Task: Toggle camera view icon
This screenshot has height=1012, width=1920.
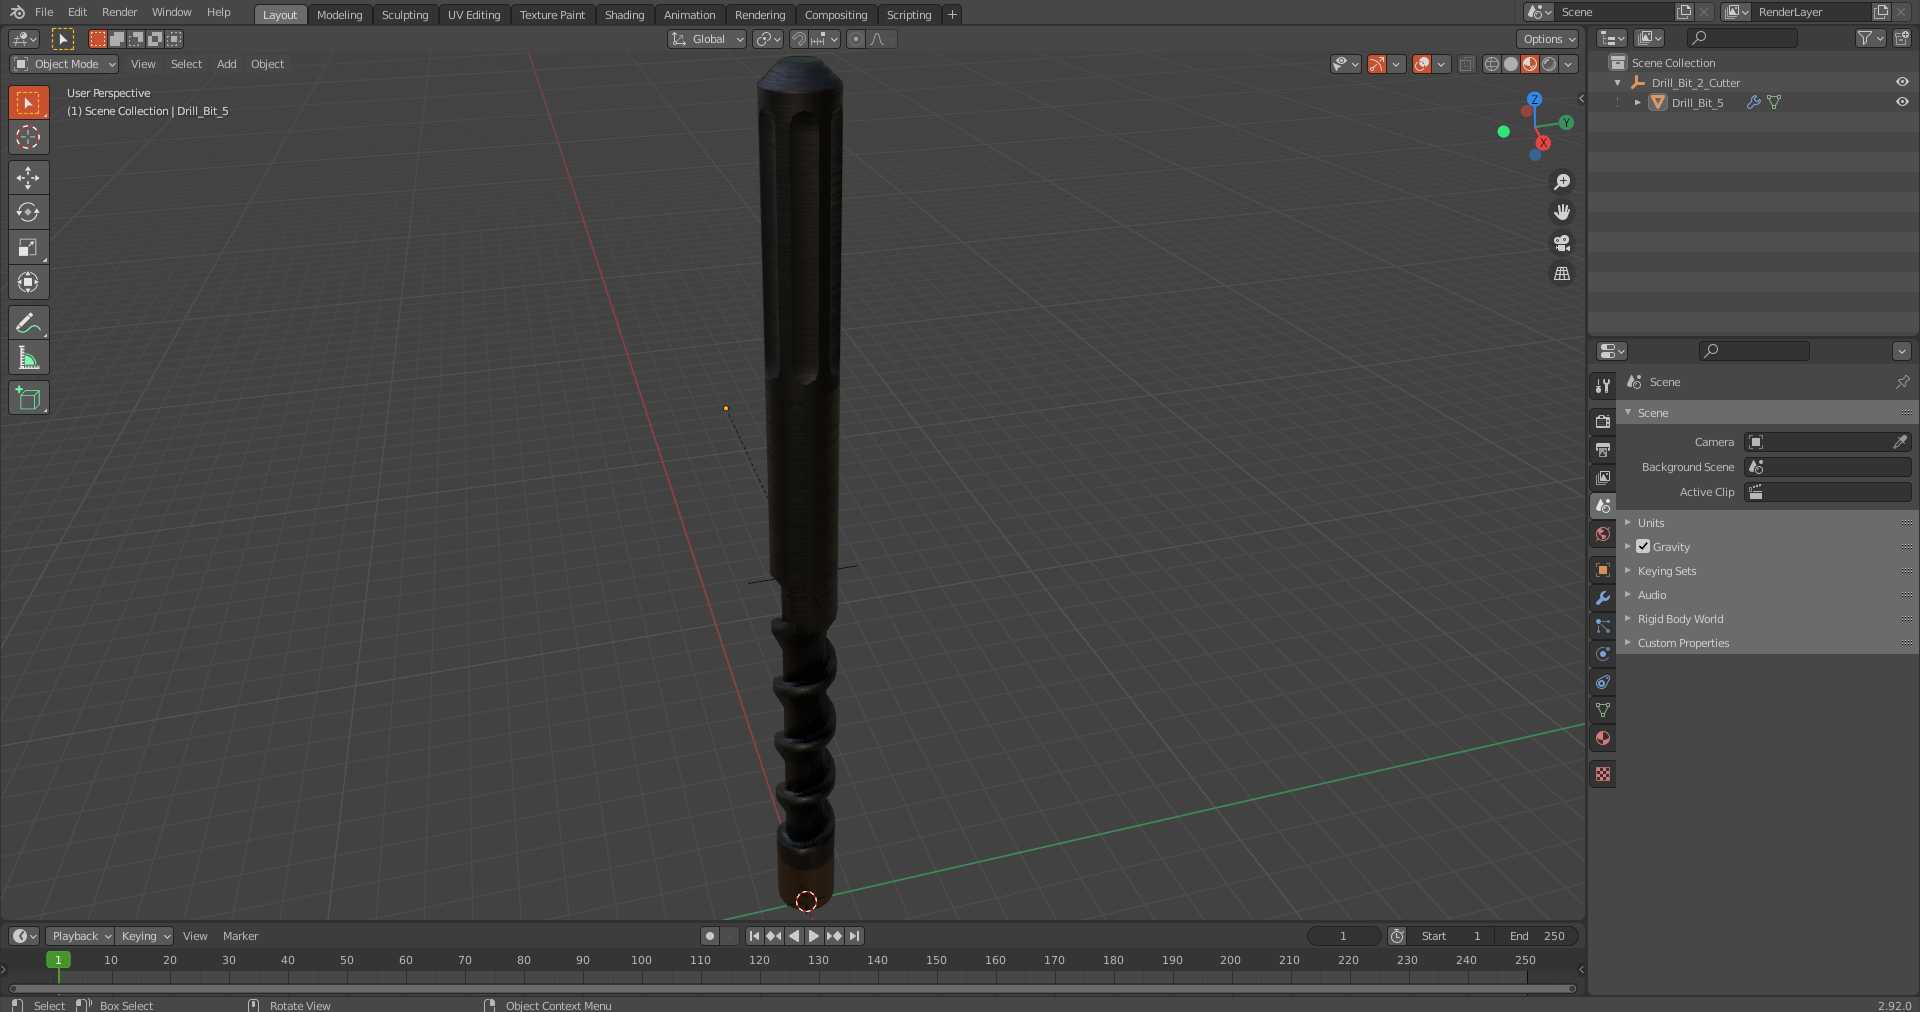Action: coord(1562,243)
